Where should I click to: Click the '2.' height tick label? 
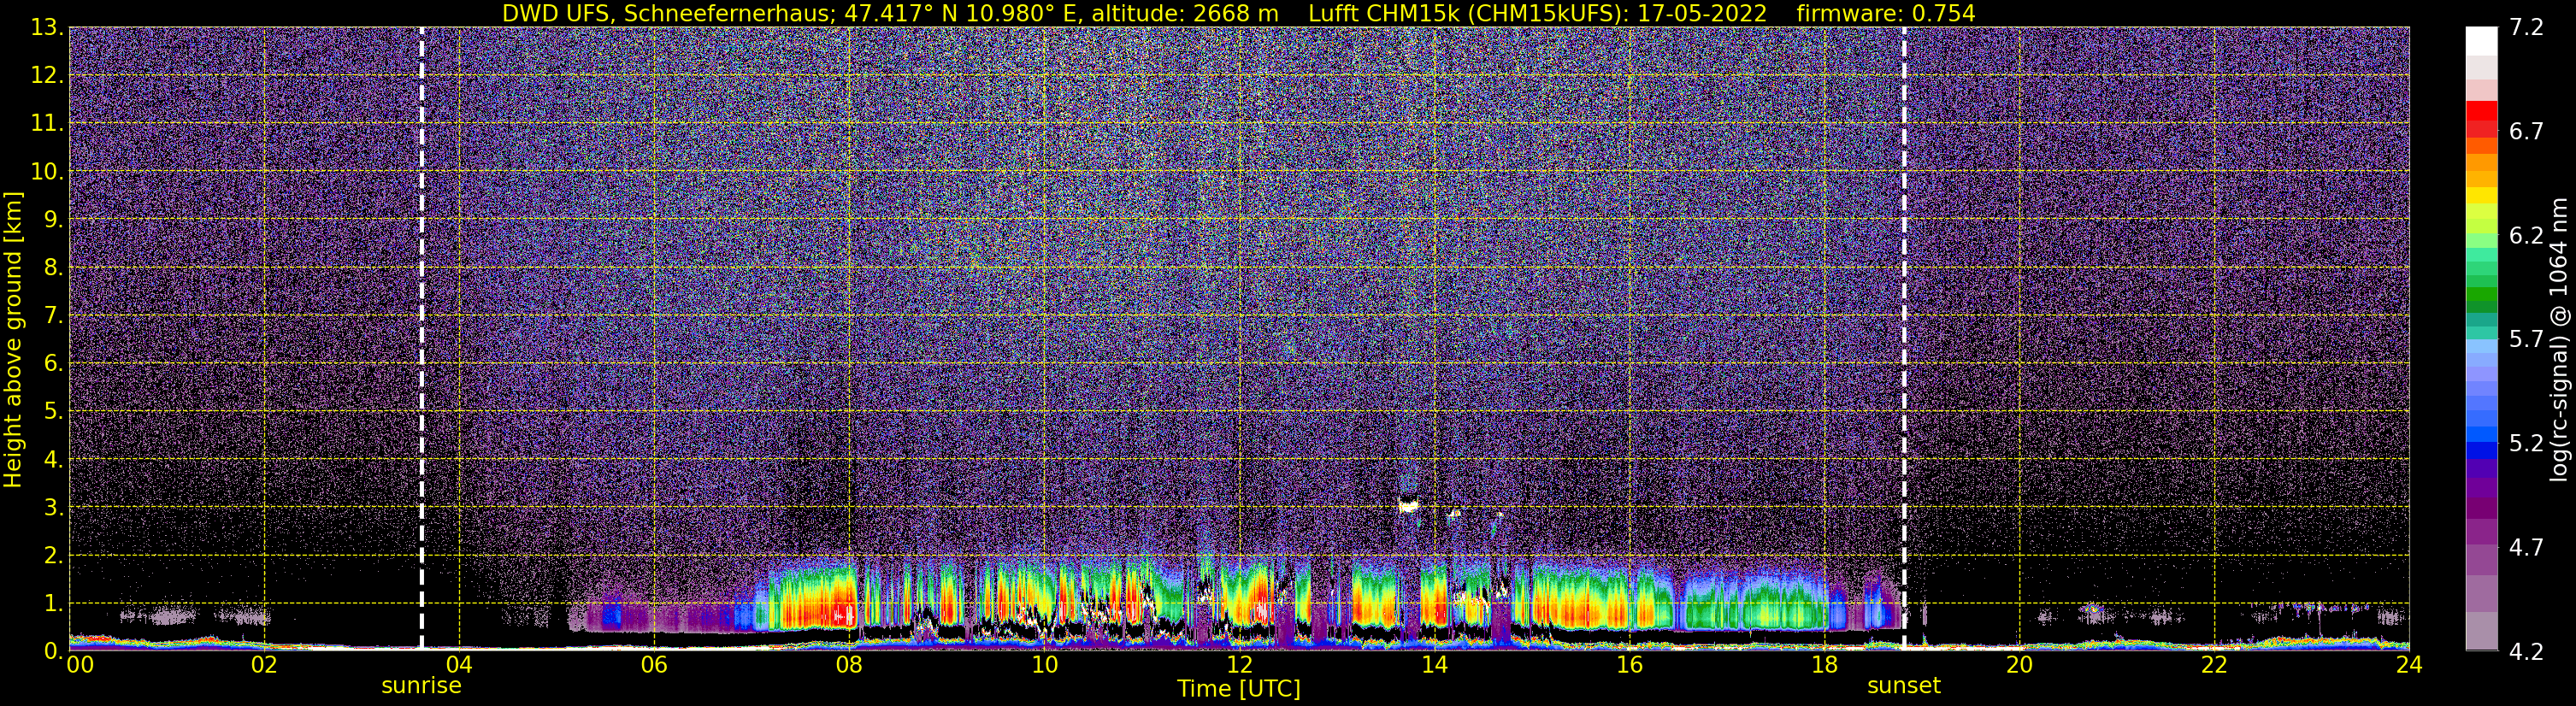tap(53, 555)
